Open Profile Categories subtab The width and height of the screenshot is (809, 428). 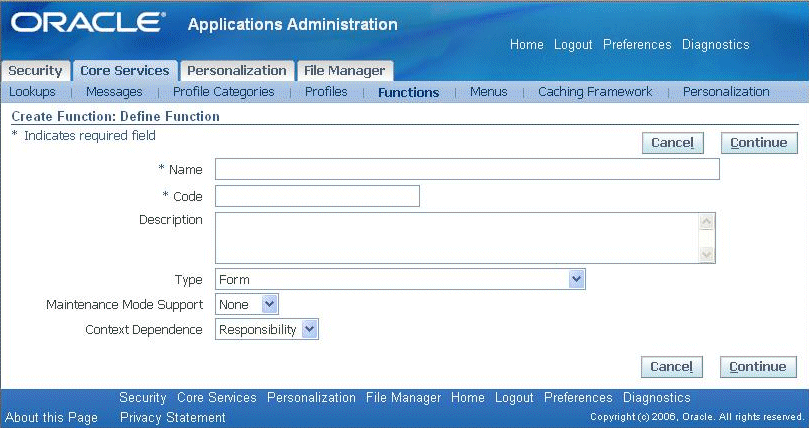coord(223,92)
